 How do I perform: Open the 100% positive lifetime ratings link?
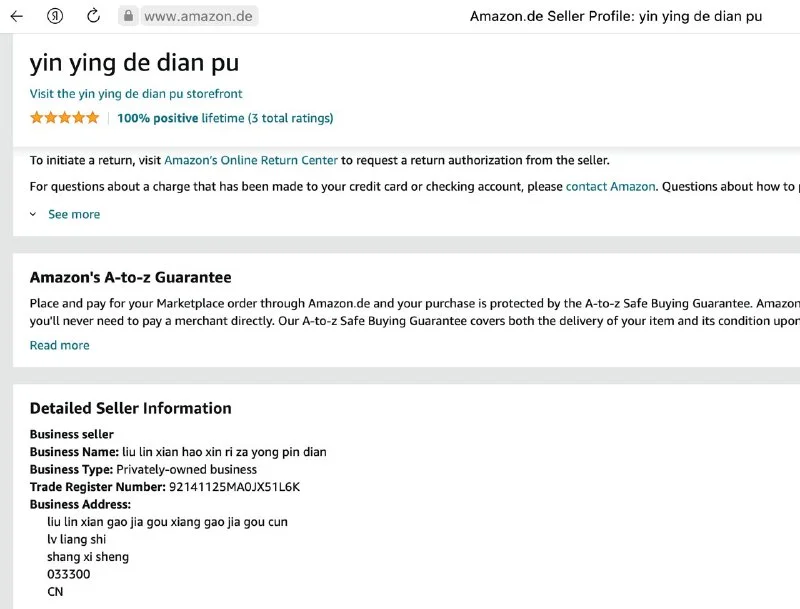(x=225, y=118)
